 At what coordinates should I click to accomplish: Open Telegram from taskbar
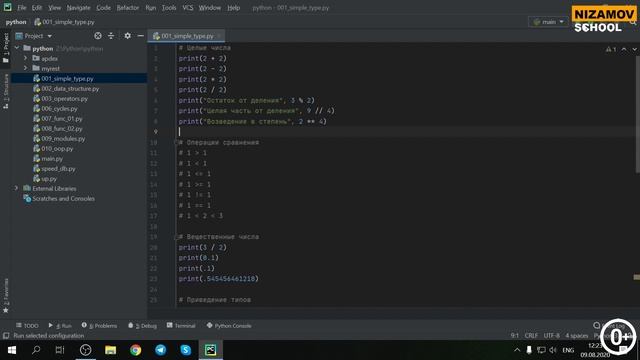[160, 350]
